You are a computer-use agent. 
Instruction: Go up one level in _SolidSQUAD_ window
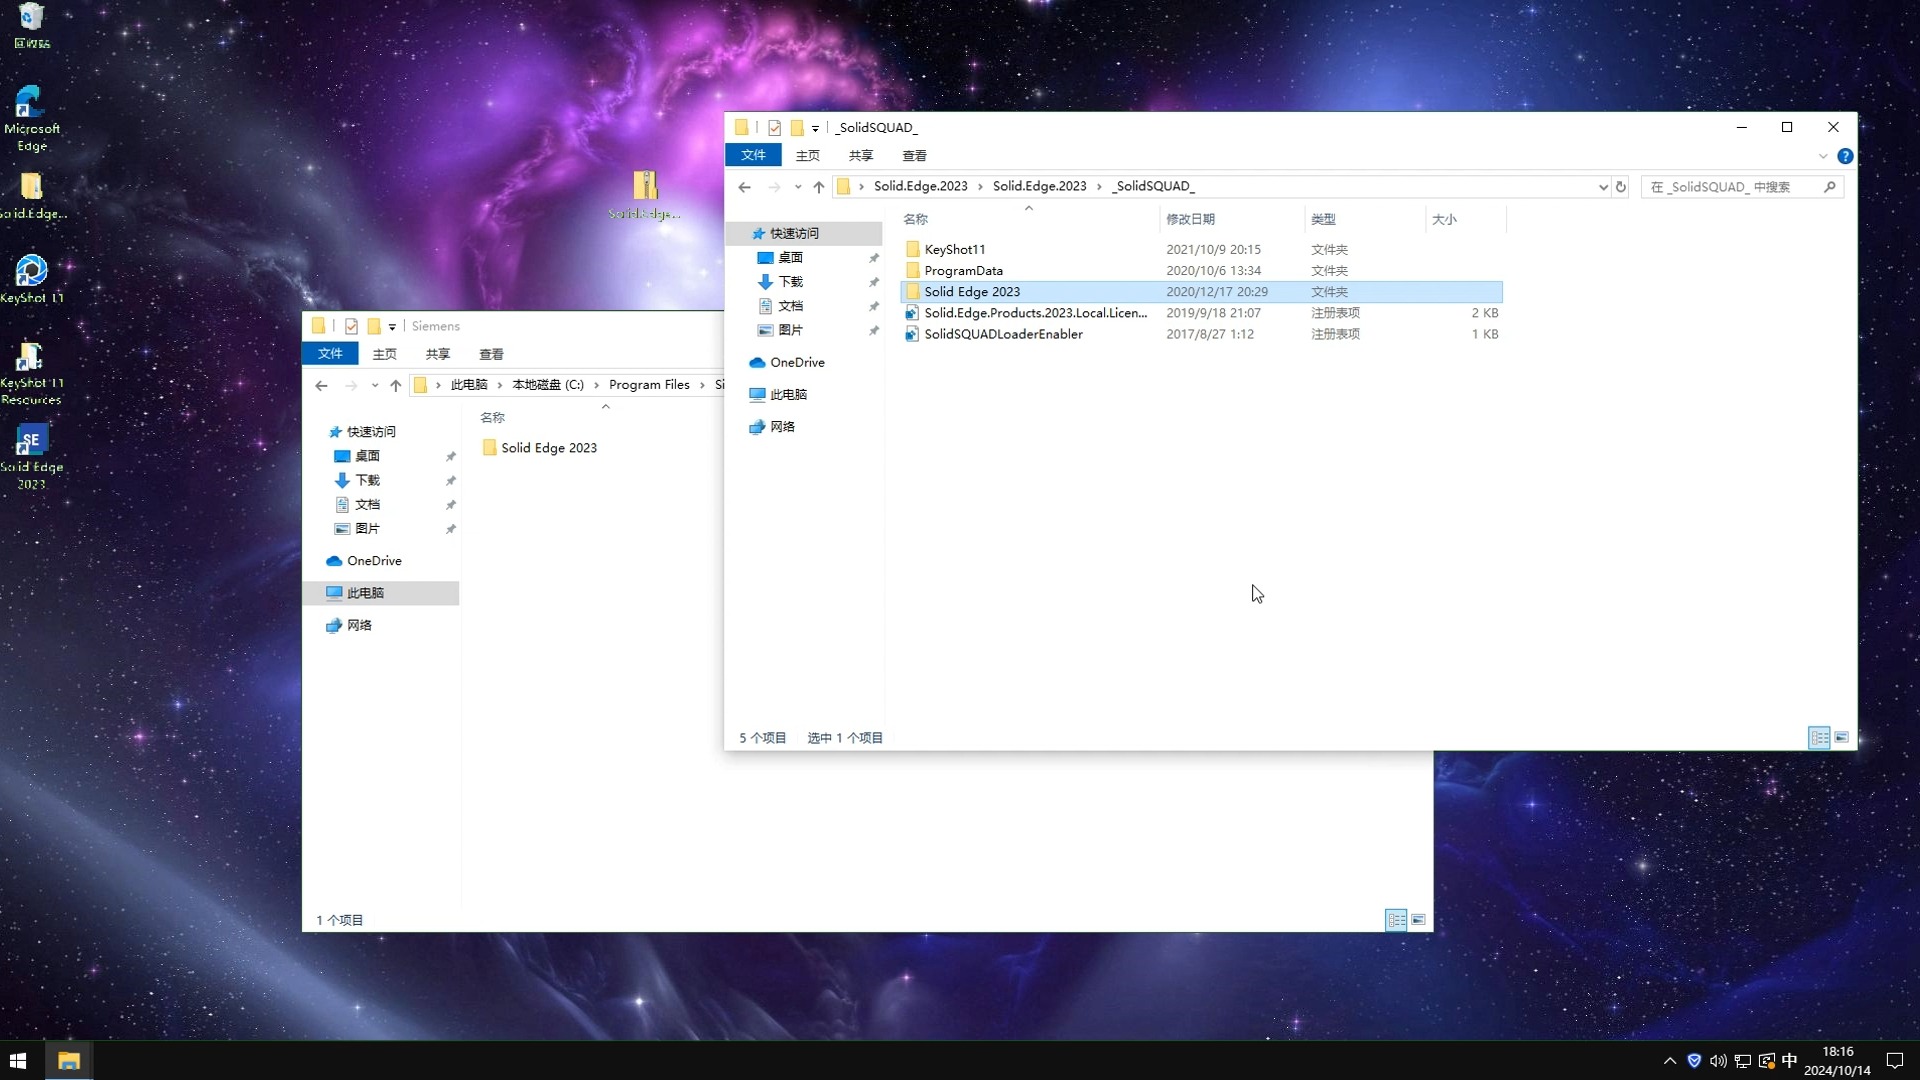point(819,187)
